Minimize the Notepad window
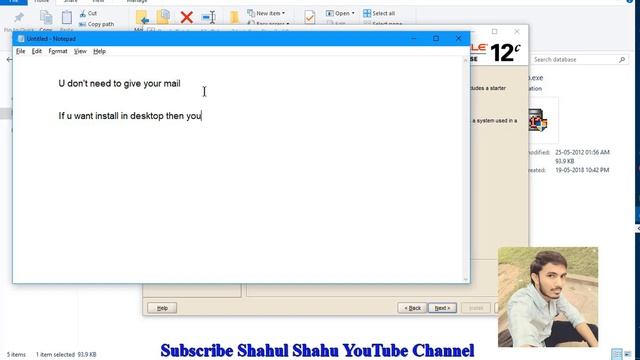Viewport: 640px width, 360px height. point(413,38)
